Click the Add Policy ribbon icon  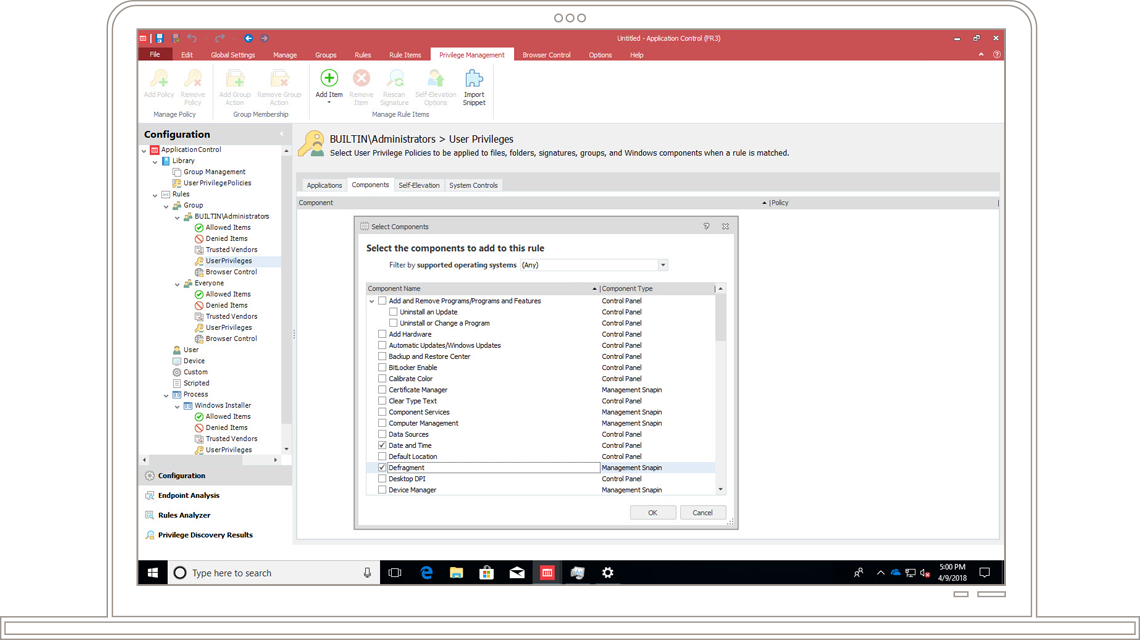(159, 79)
